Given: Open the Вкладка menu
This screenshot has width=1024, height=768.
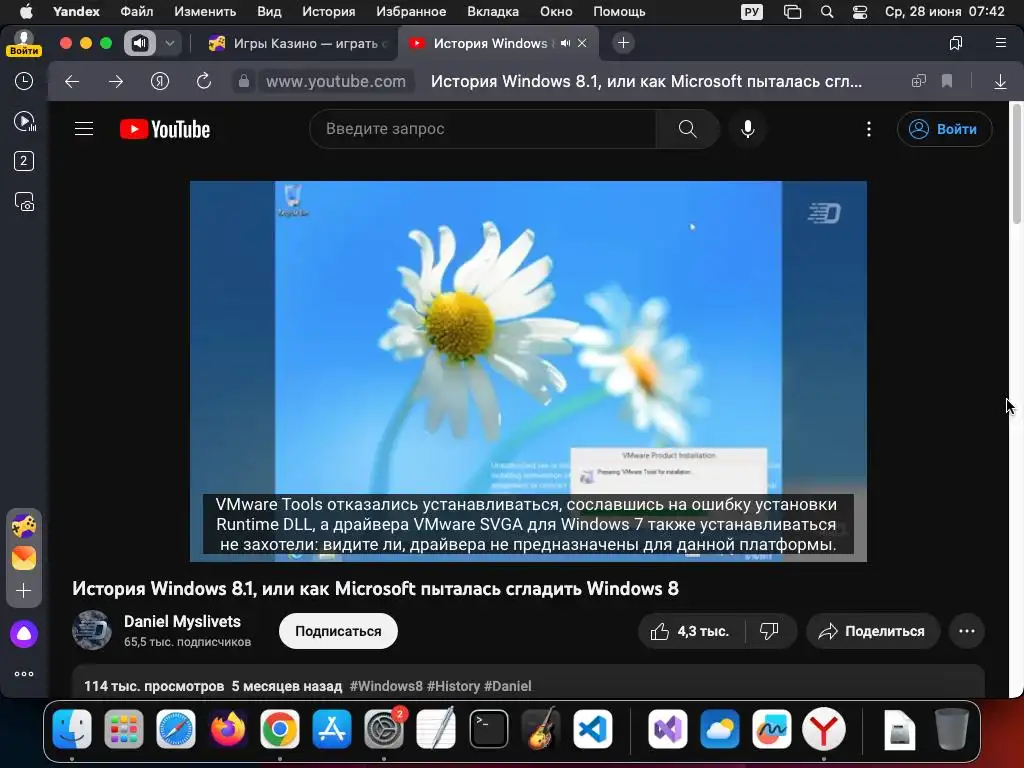Looking at the screenshot, I should (493, 12).
